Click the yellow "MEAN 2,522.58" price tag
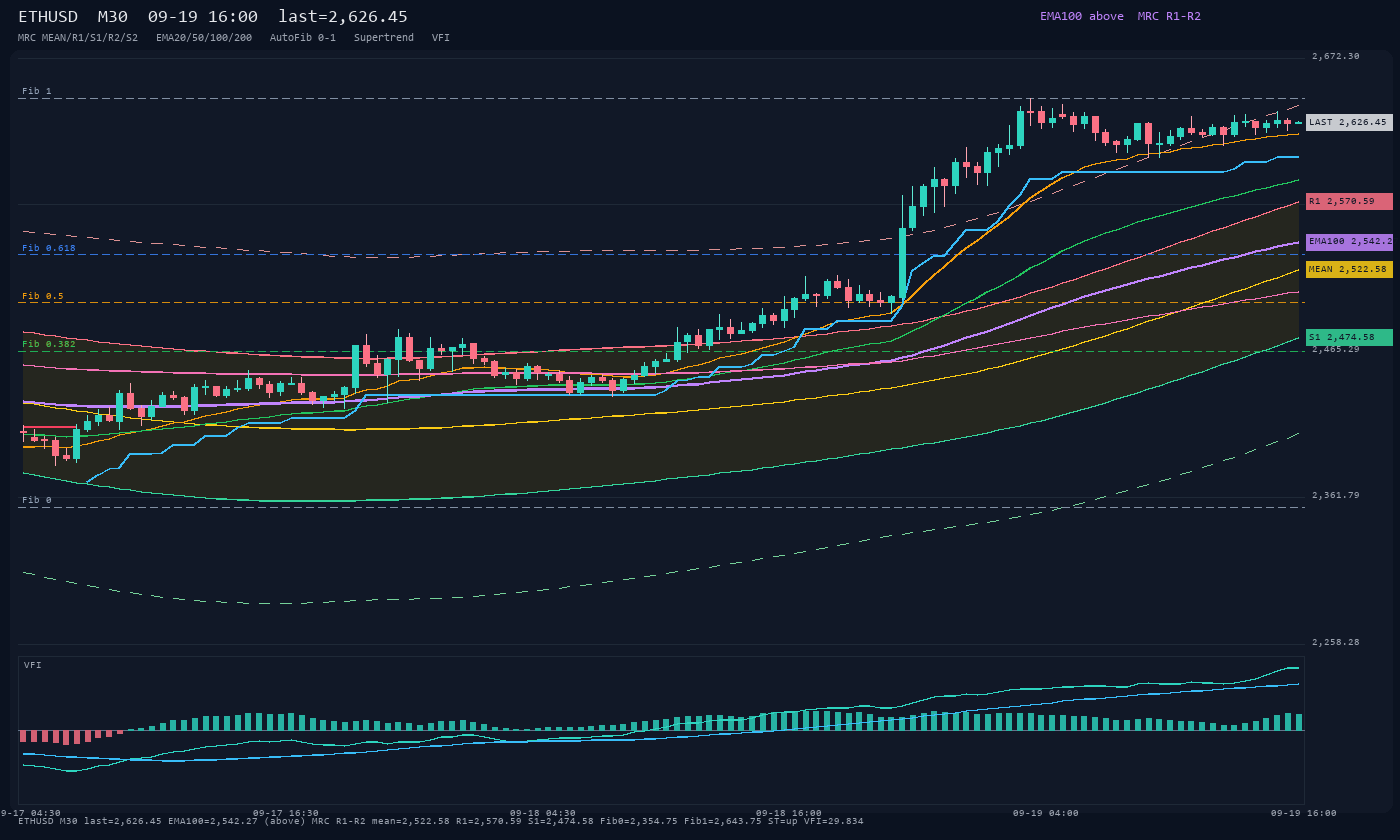Viewport: 1400px width, 840px height. coord(1349,269)
